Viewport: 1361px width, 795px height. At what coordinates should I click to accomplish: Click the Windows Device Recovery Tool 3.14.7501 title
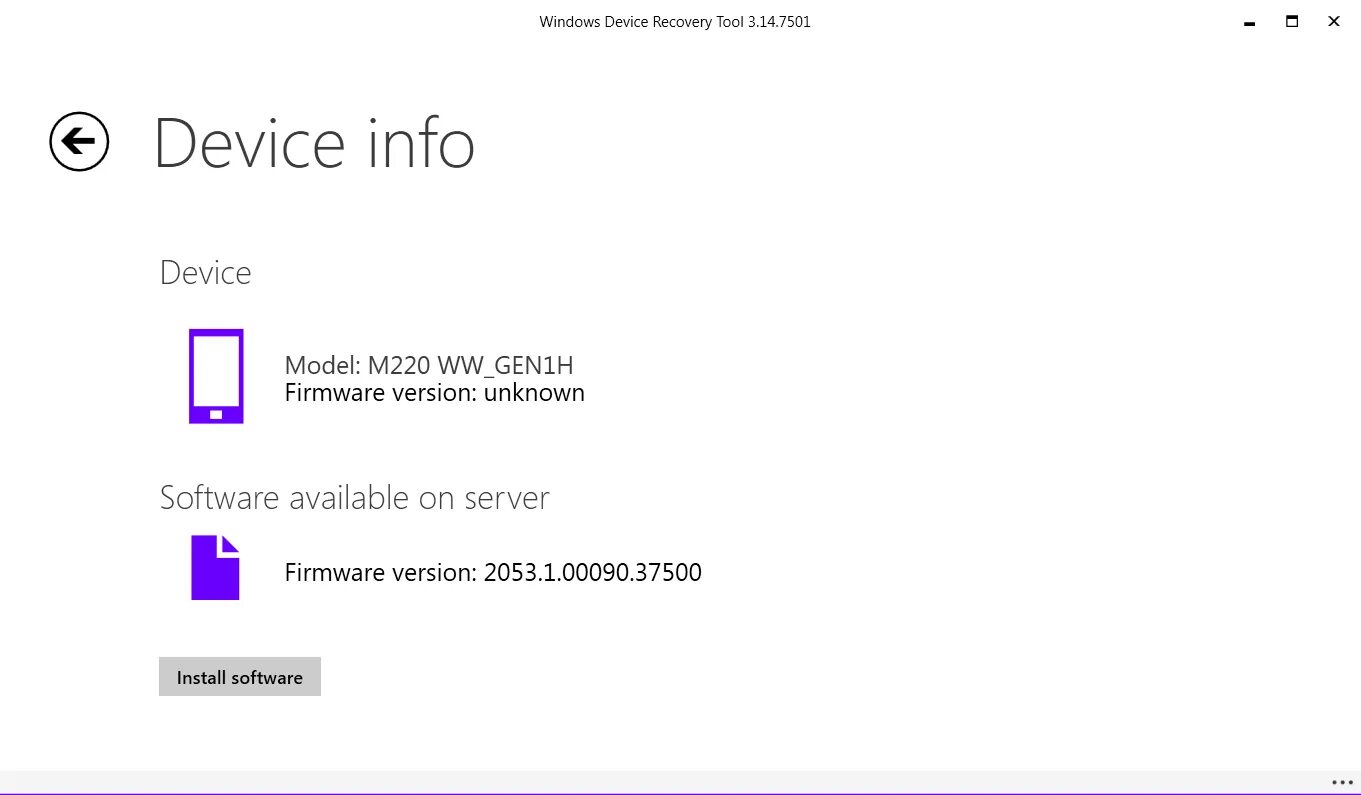pos(675,21)
